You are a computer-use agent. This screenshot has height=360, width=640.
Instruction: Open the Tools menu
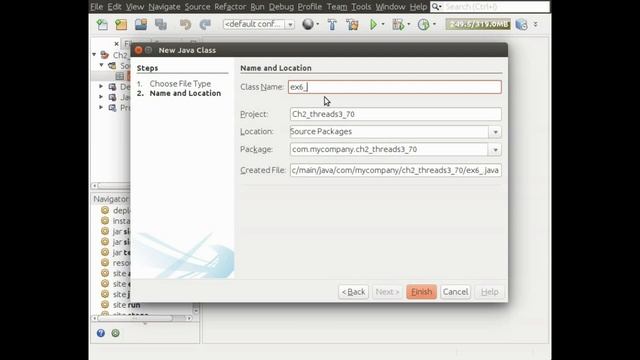(x=361, y=7)
